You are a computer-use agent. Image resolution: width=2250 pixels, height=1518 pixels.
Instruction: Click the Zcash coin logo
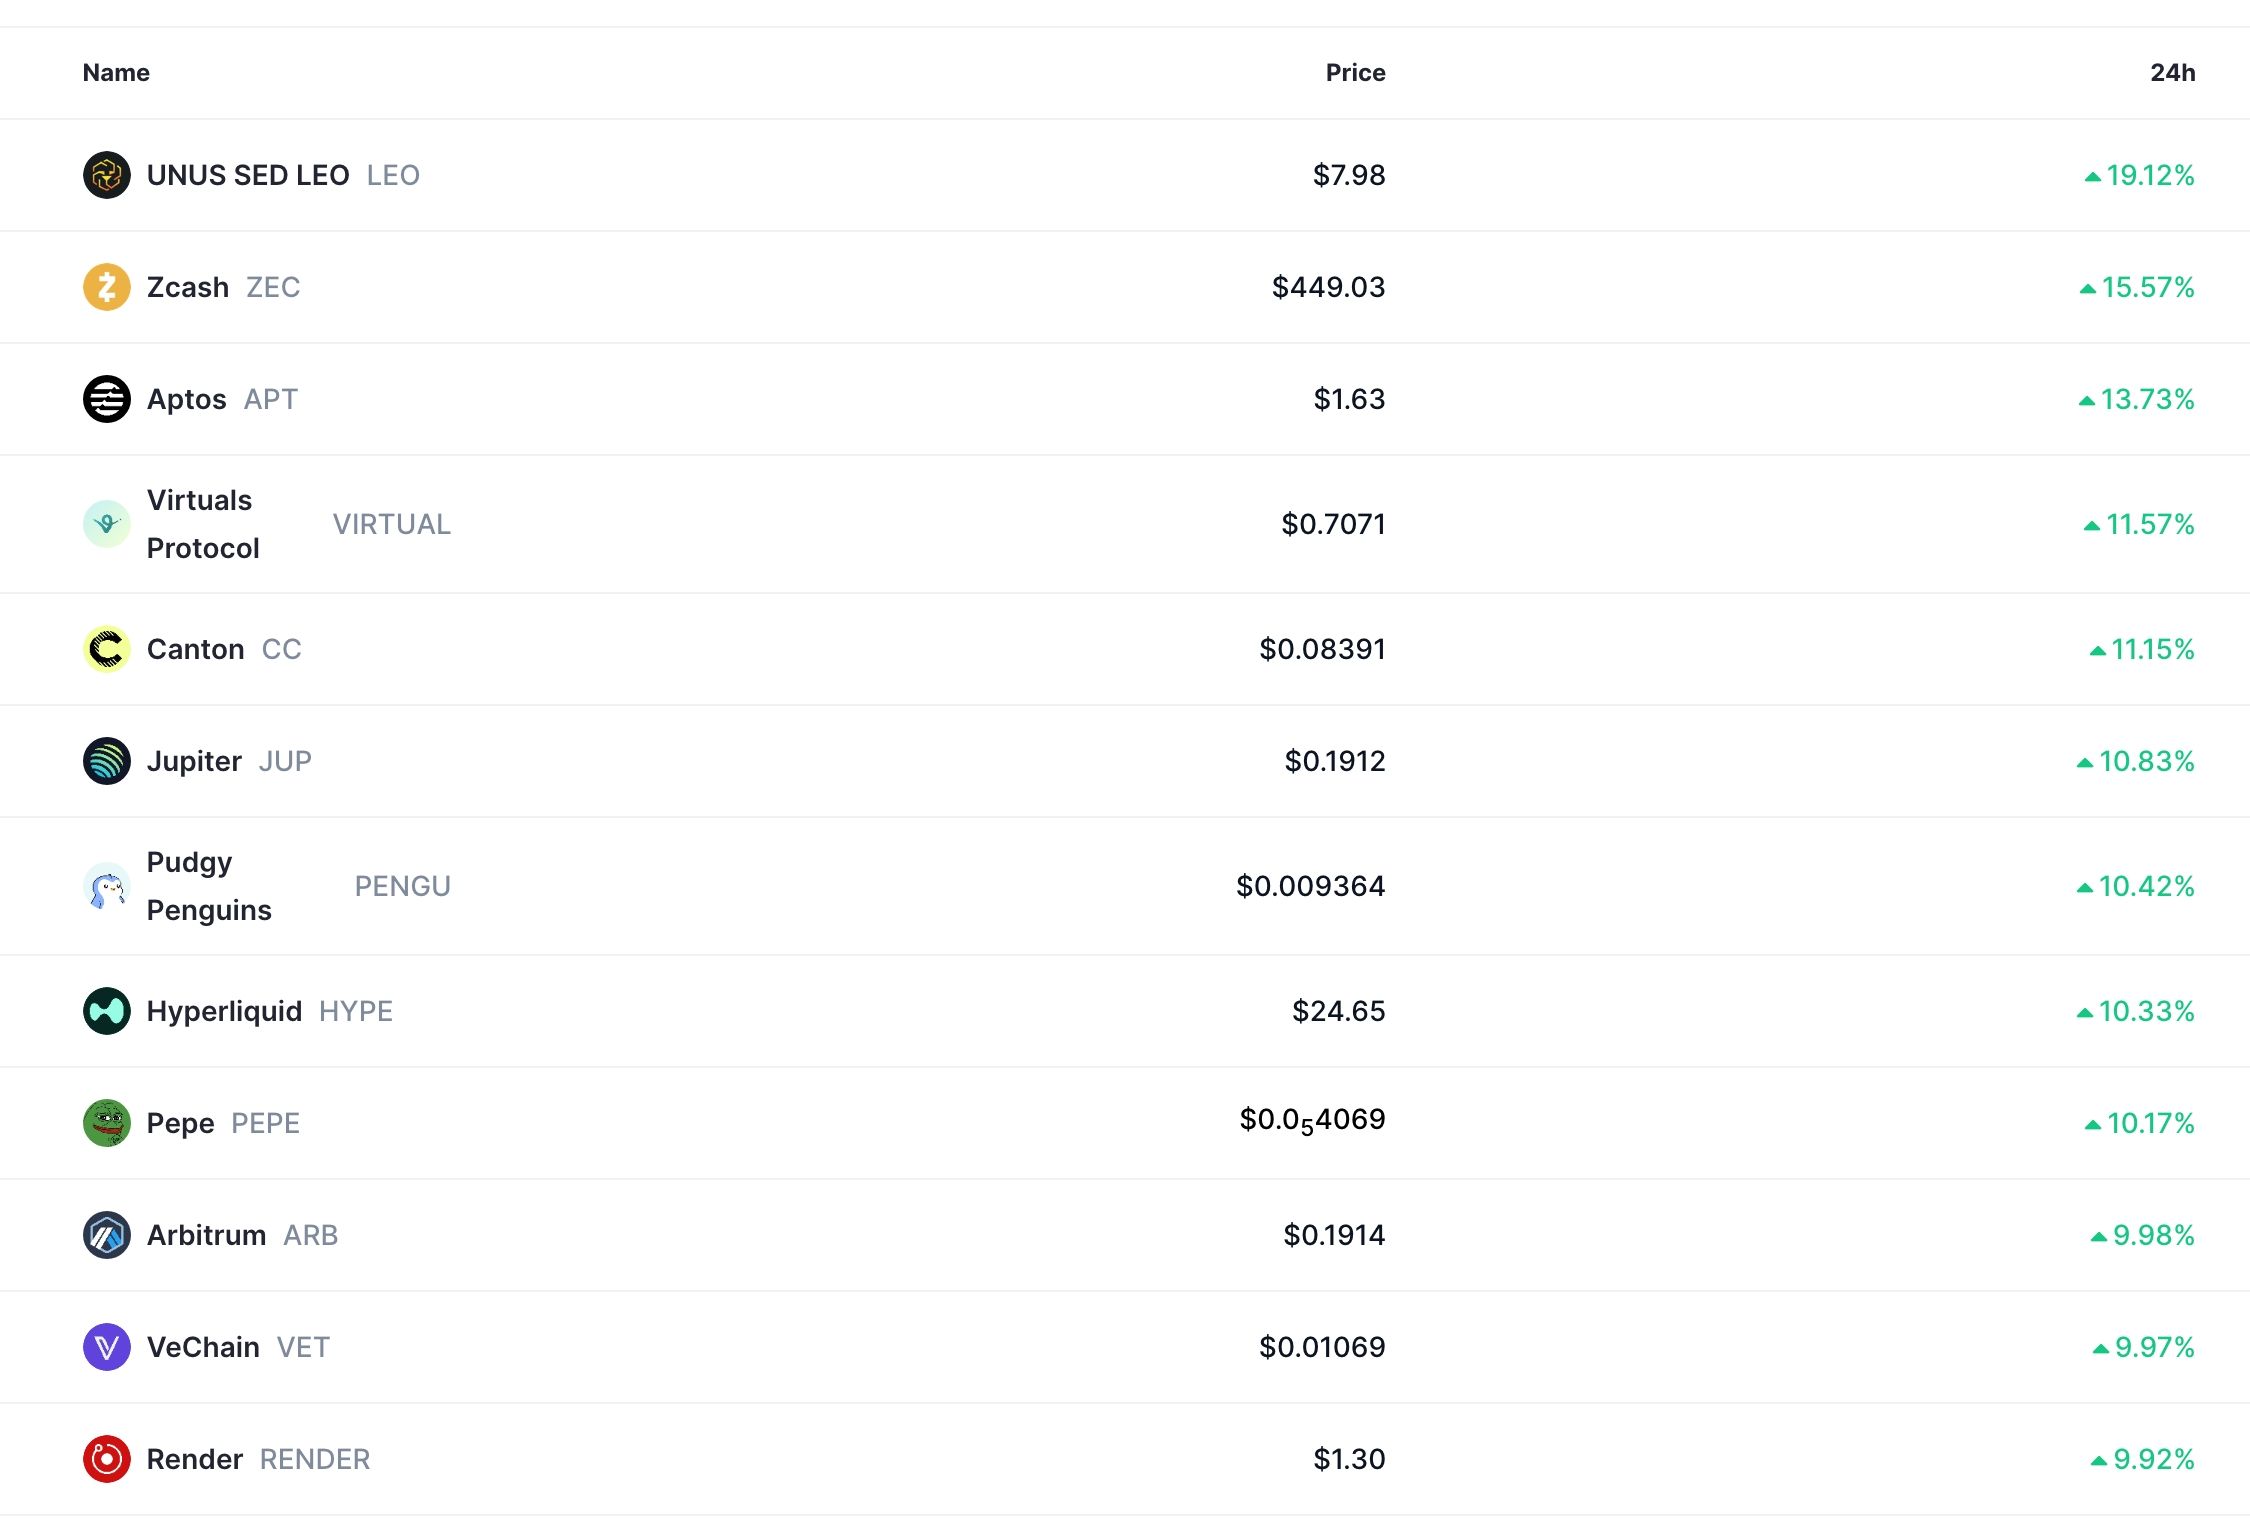(106, 287)
